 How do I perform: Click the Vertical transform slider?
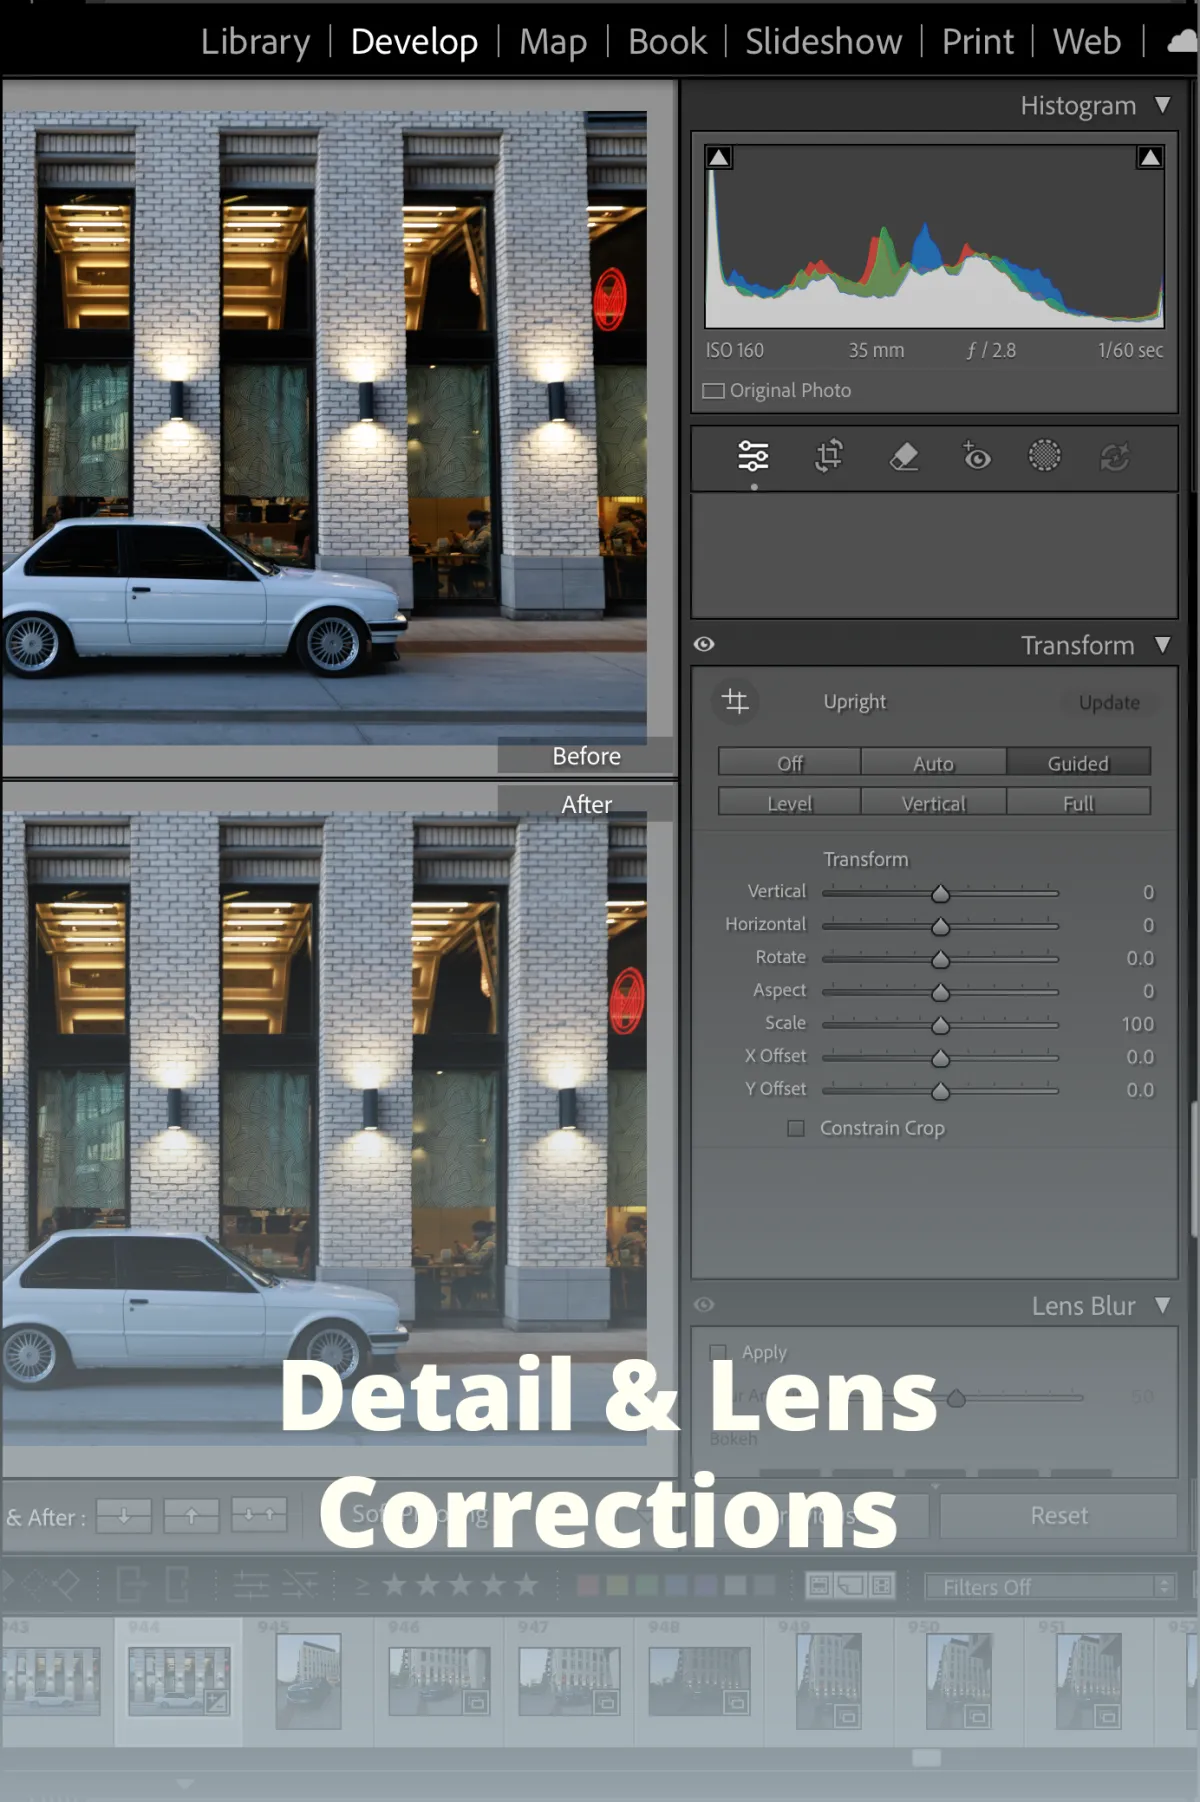(x=940, y=892)
